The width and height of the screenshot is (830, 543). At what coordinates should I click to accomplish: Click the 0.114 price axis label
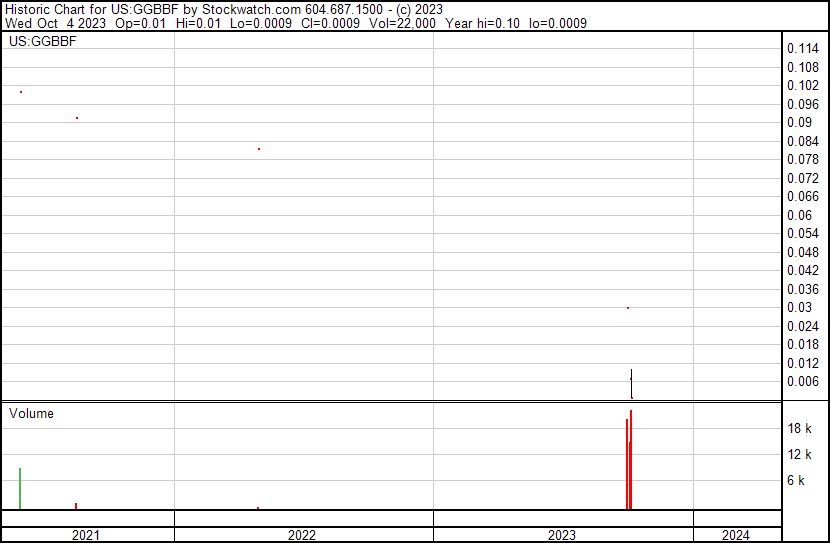(x=803, y=49)
